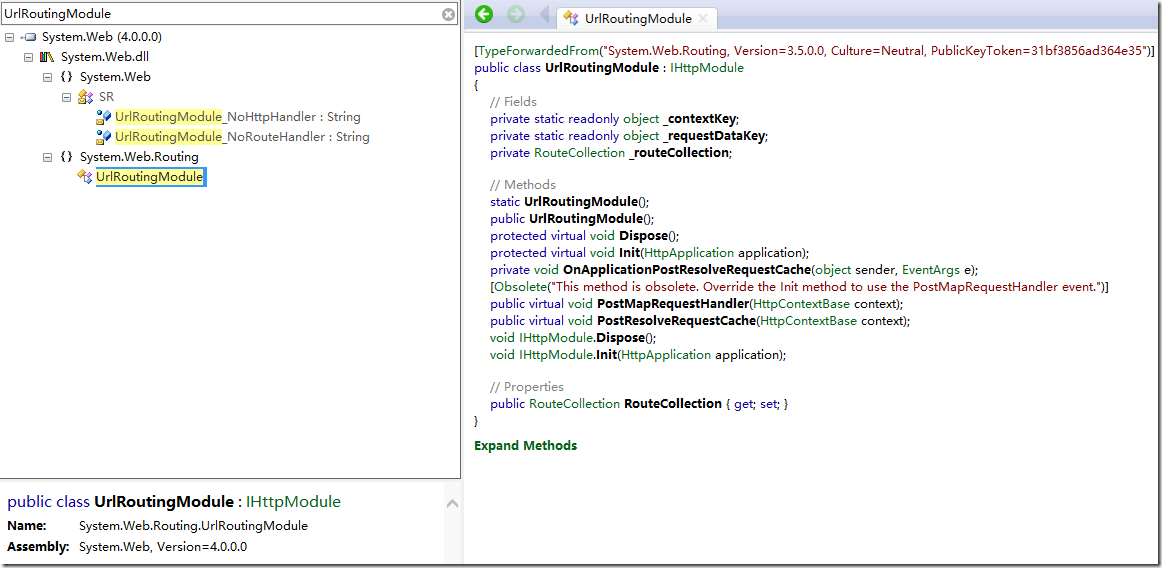Click the UrlRoutingModule_NoHttpHandler property icon

103,117
